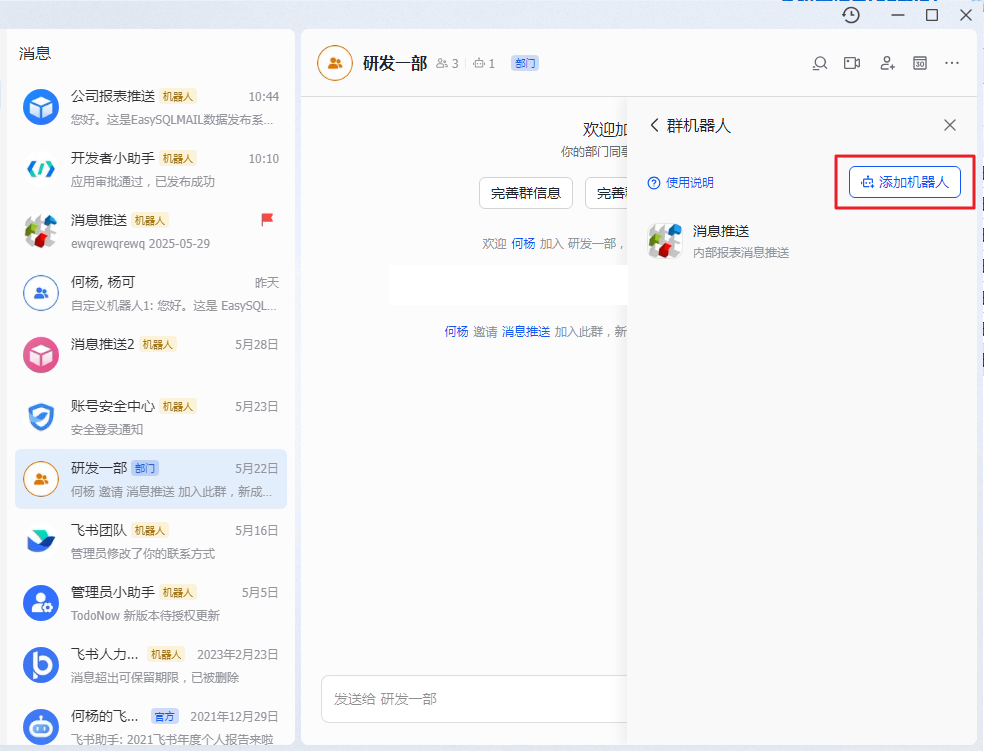Select the 消息推送 bot in robot list
The width and height of the screenshot is (984, 752).
(x=720, y=241)
